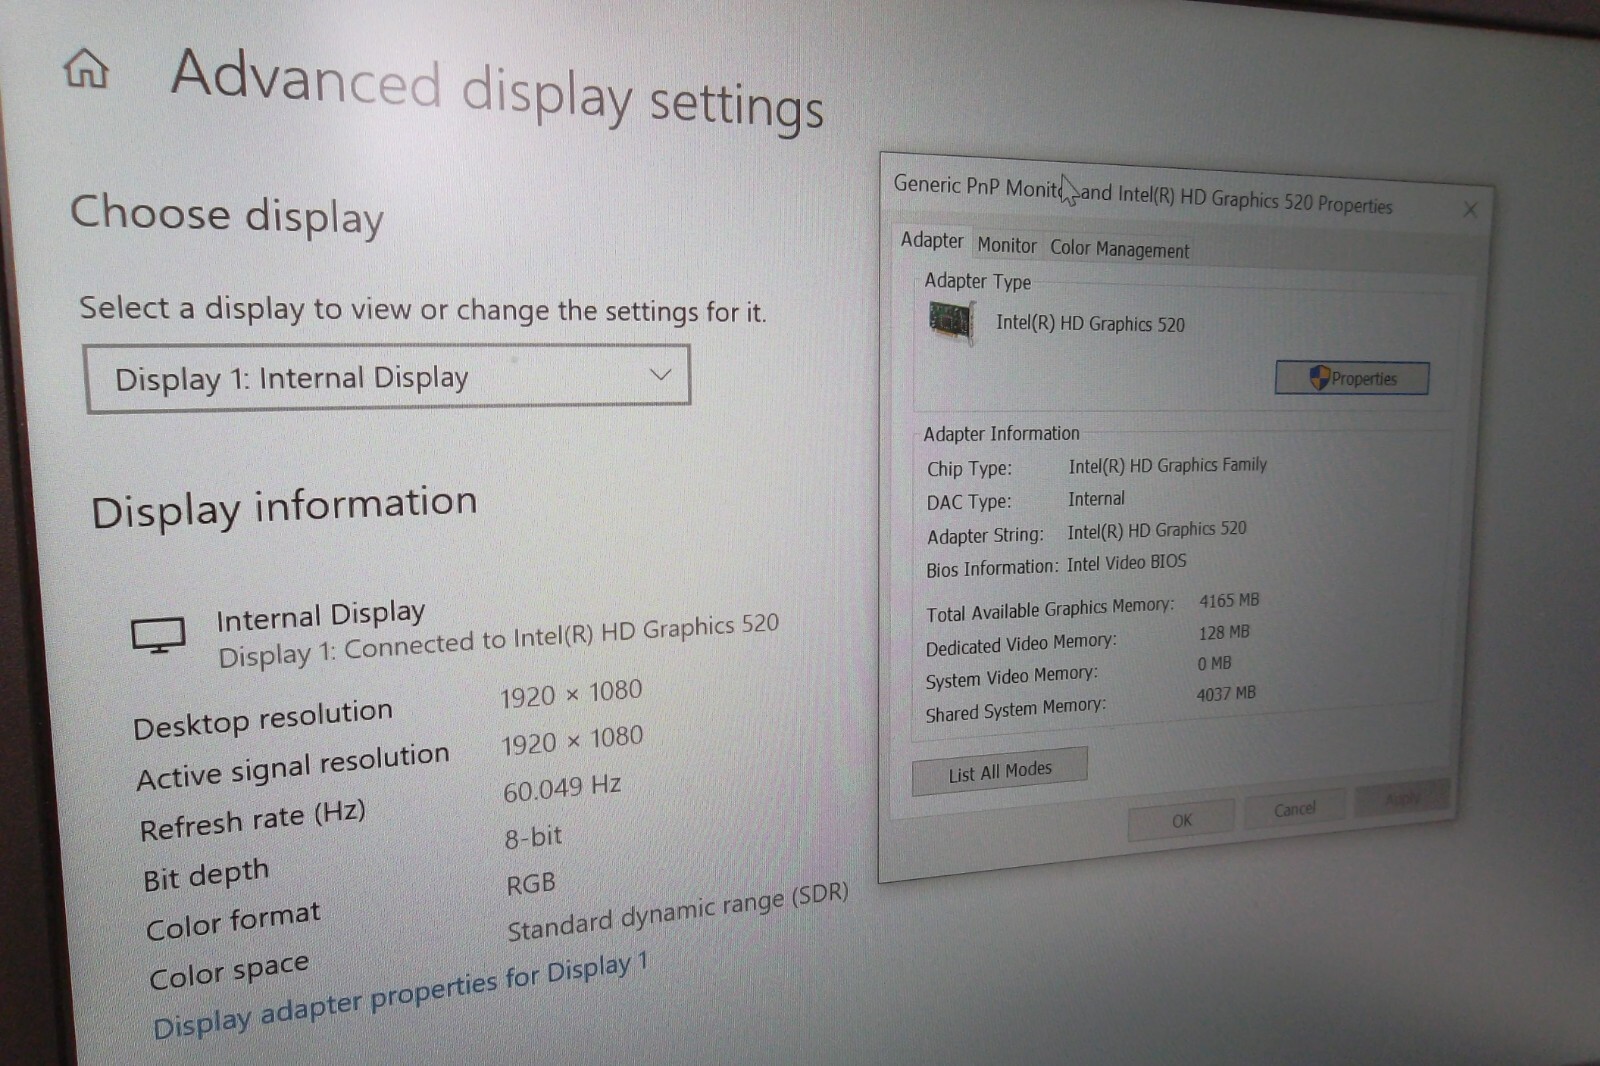Confirm with the OK button
1600x1066 pixels.
point(1181,820)
